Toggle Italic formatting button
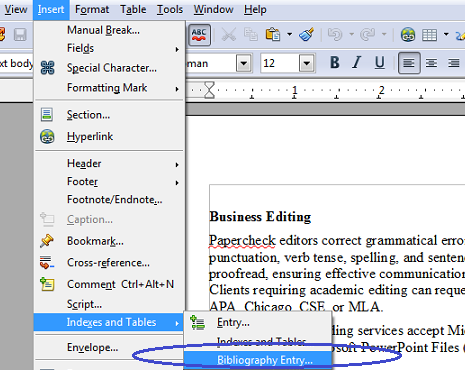 click(357, 62)
